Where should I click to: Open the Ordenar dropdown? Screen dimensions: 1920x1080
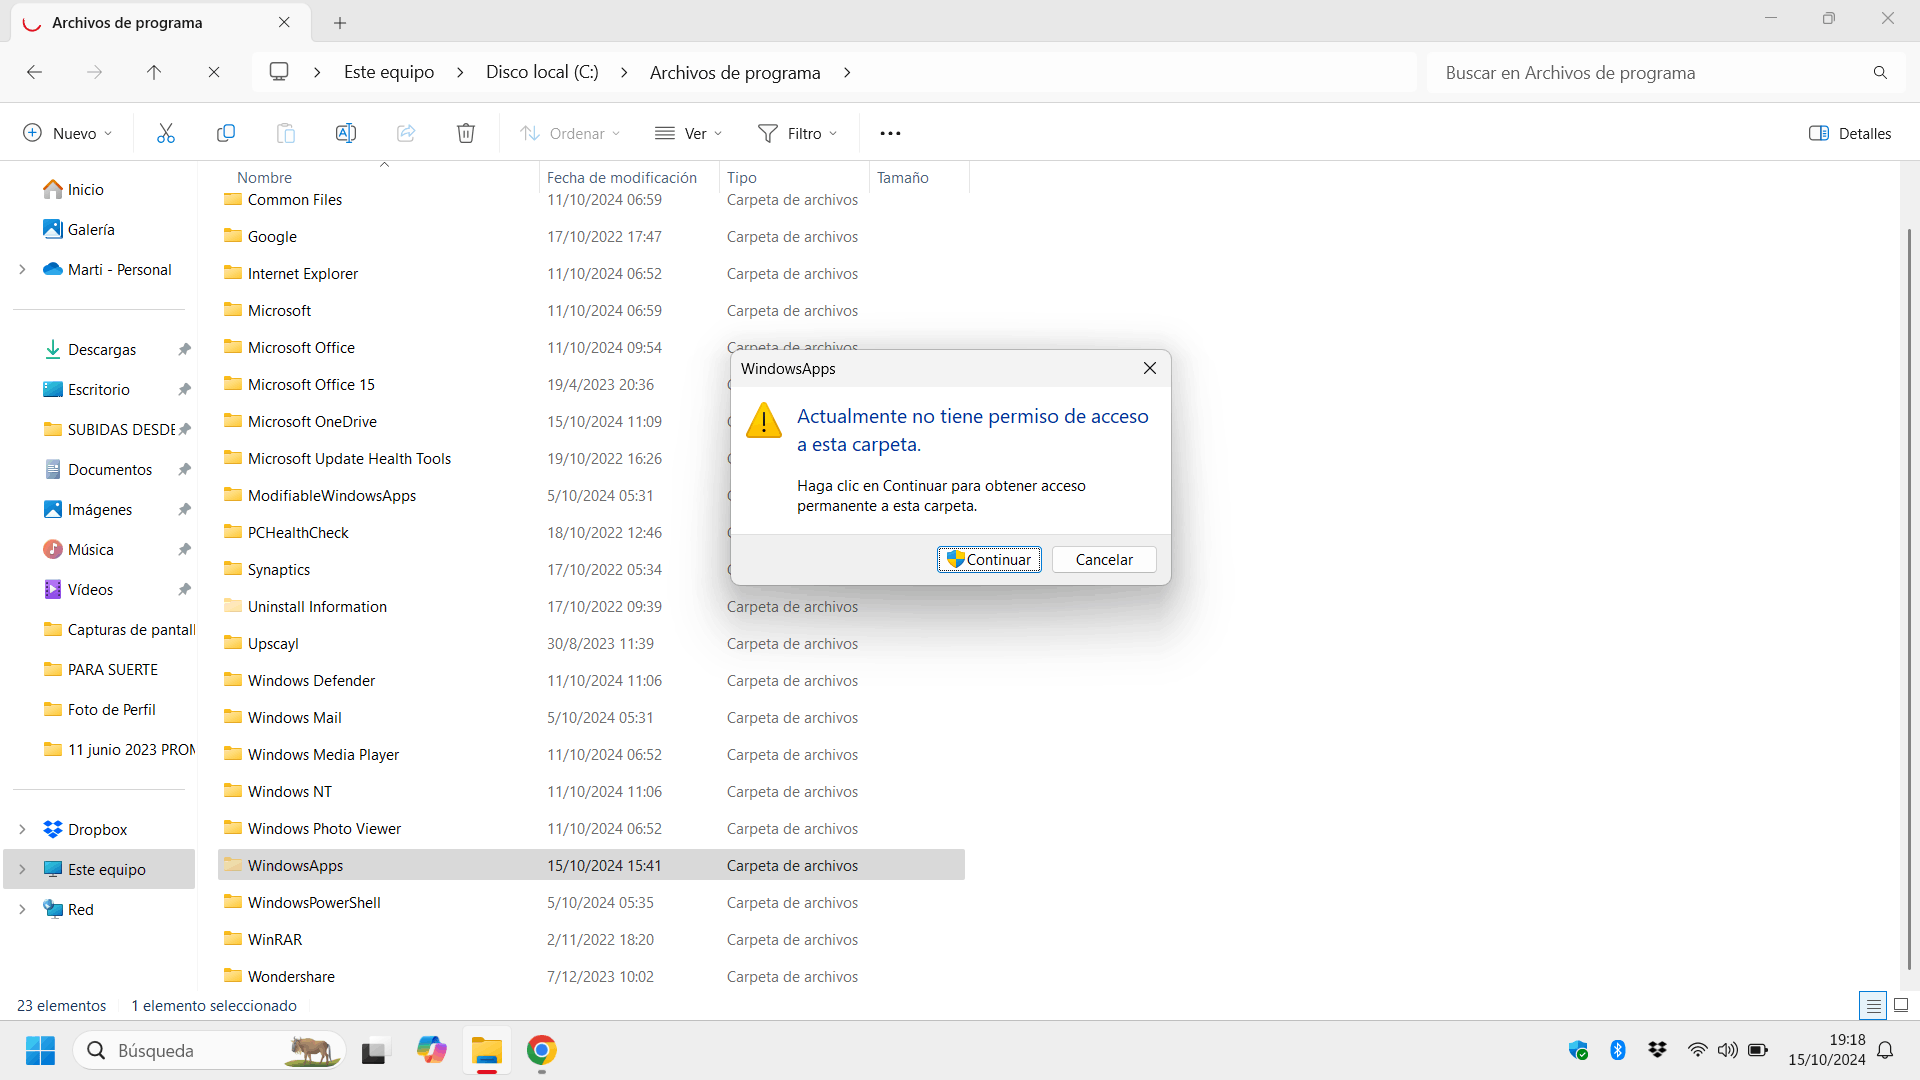point(570,133)
